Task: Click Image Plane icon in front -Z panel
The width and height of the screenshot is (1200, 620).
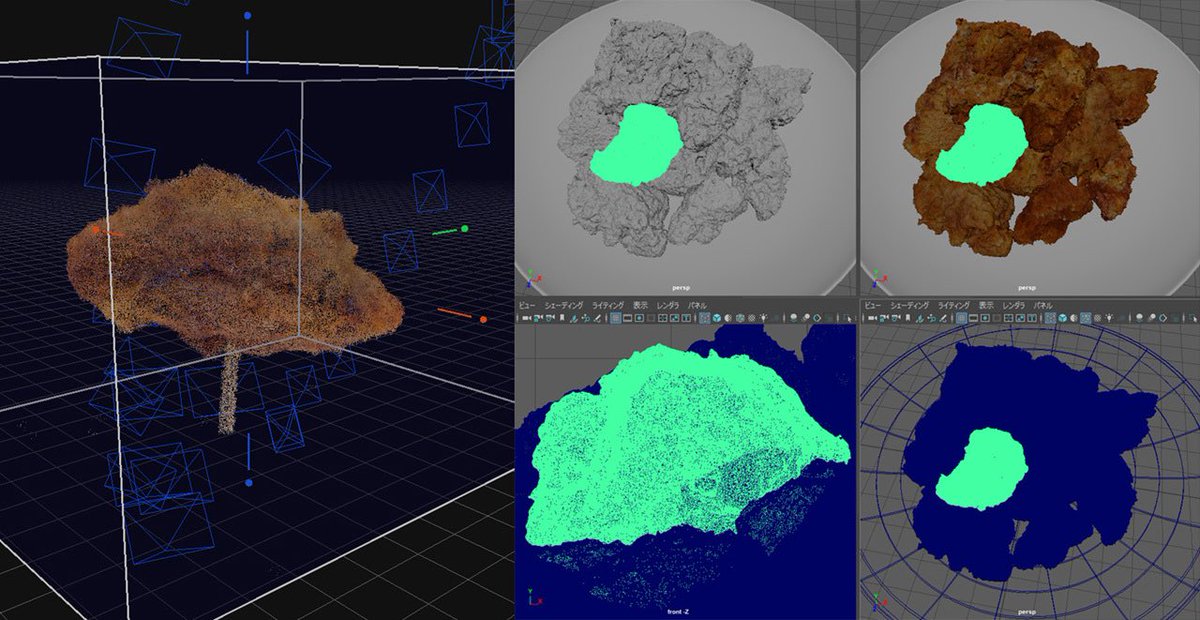Action: point(574,318)
